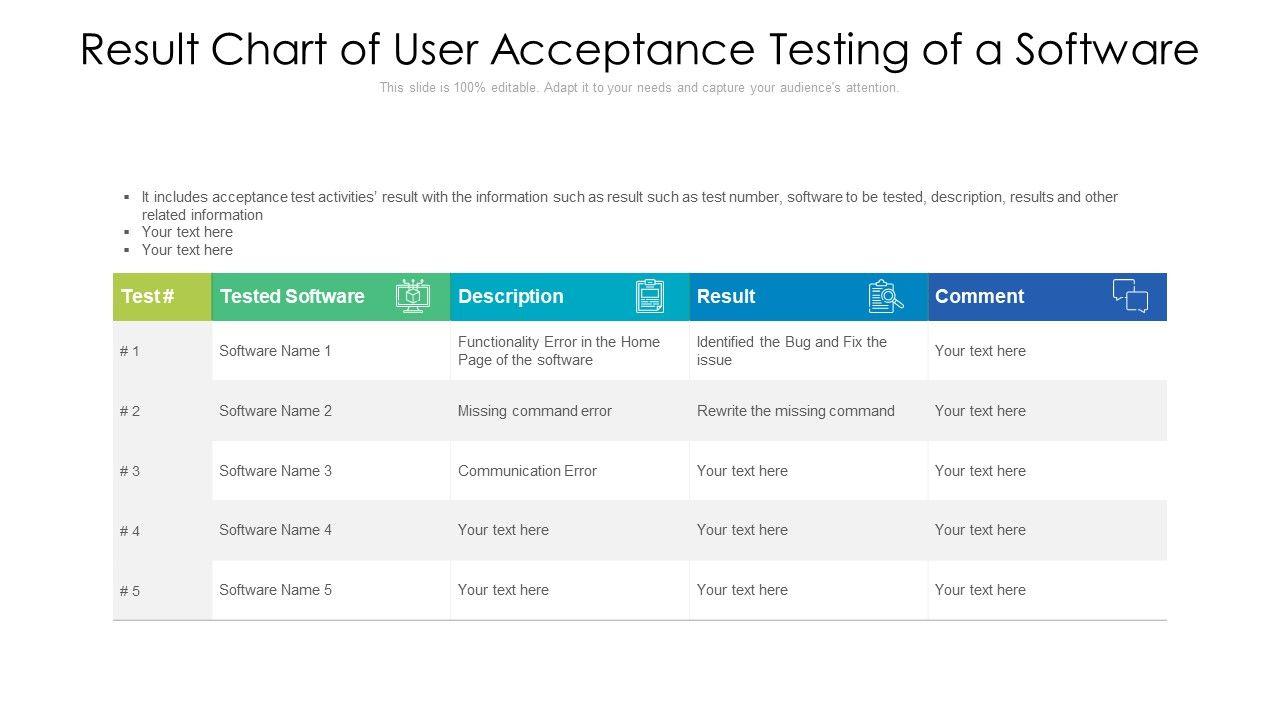Click the clipboard icon in Description header

click(x=650, y=296)
